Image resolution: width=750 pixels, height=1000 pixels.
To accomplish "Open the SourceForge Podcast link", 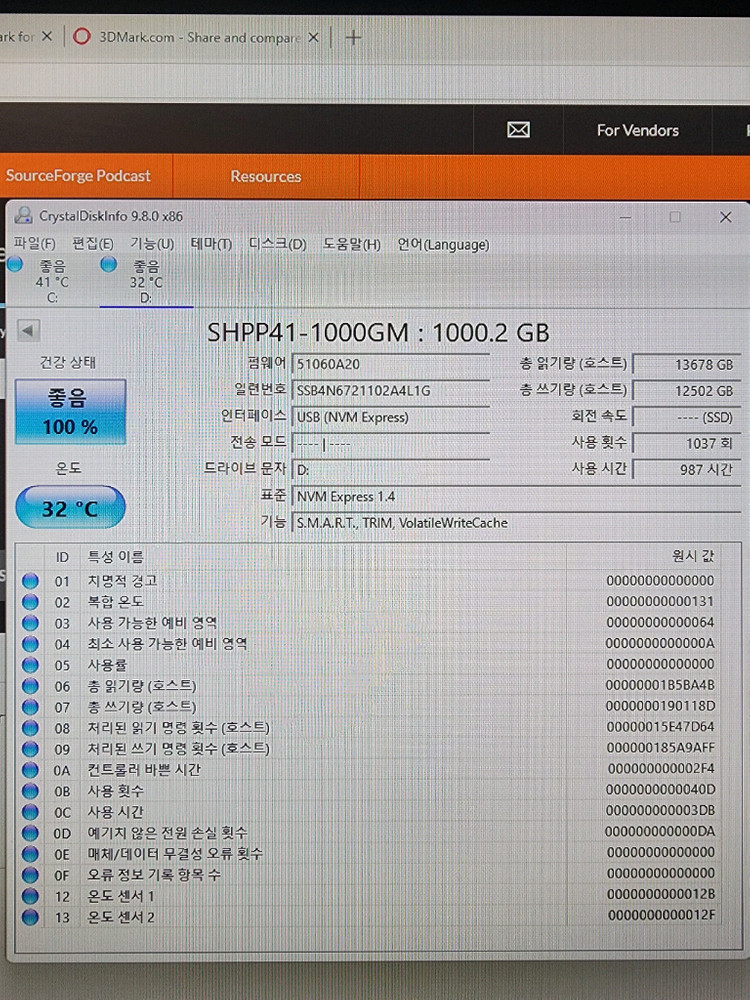I will point(78,175).
